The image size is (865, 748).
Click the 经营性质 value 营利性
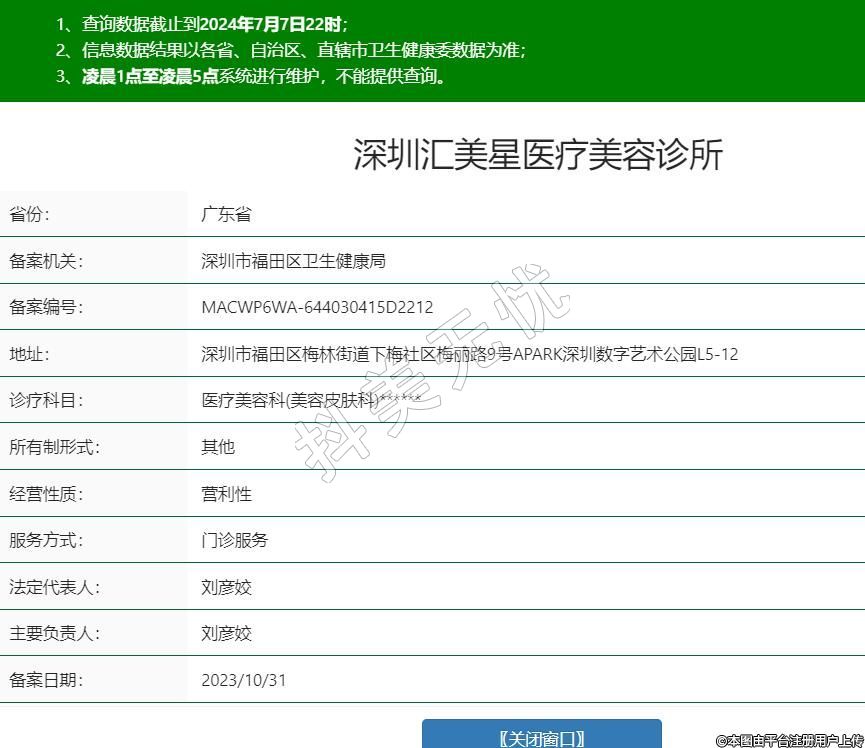226,494
